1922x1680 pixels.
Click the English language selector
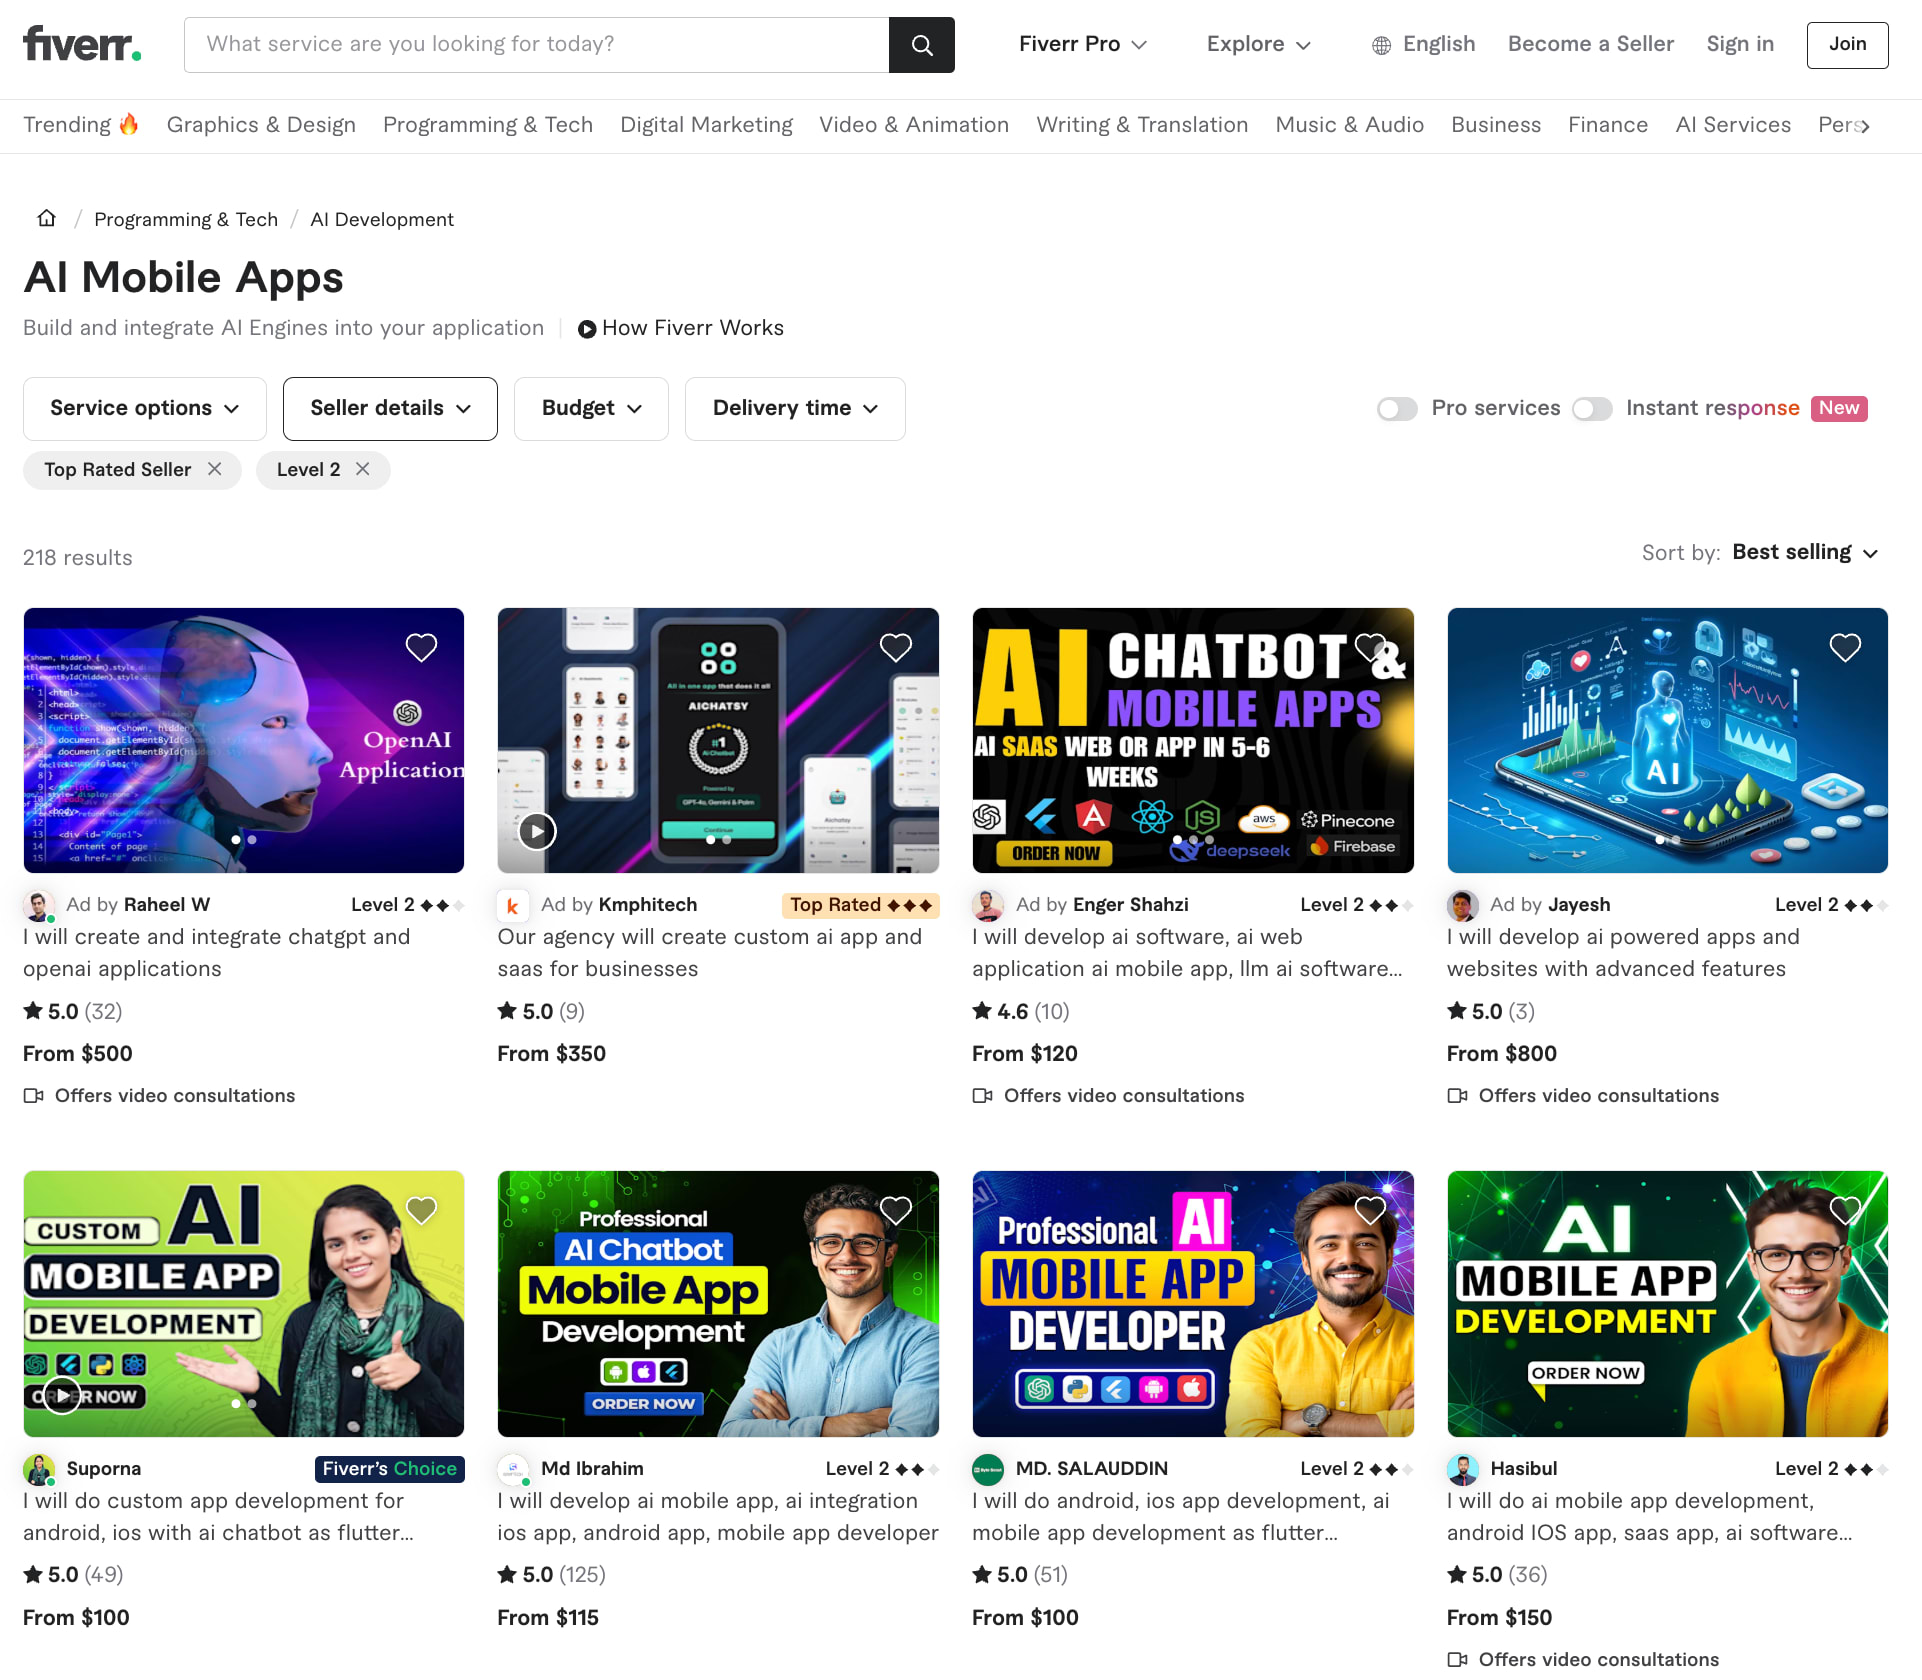coord(1424,44)
